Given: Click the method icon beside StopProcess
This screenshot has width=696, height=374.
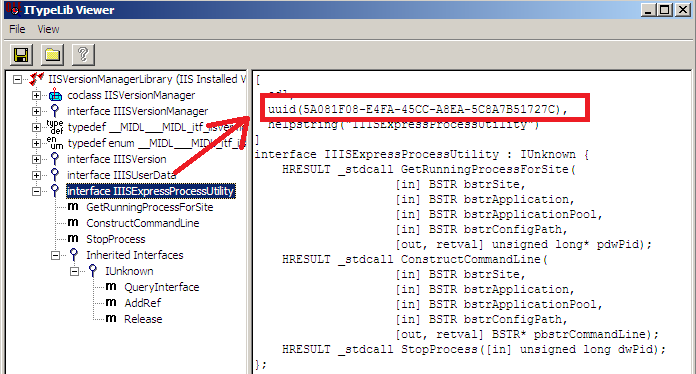Looking at the screenshot, I should 73,239.
